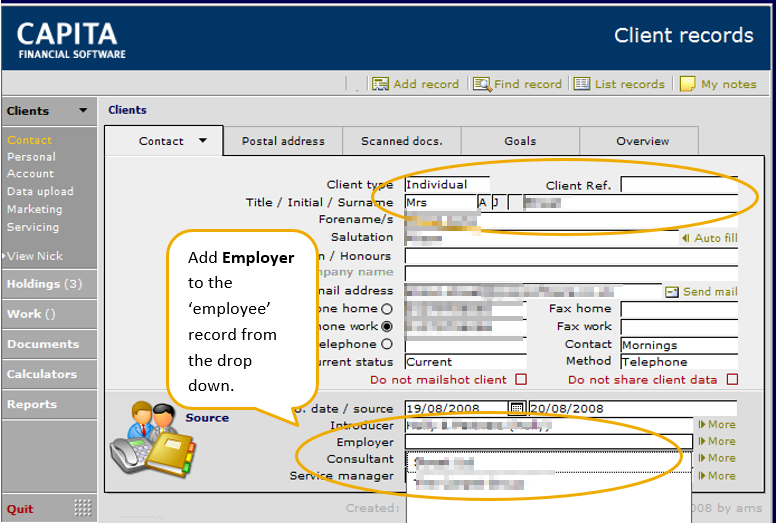Click the More text beside Introducer
The image size is (781, 523).
(x=722, y=424)
